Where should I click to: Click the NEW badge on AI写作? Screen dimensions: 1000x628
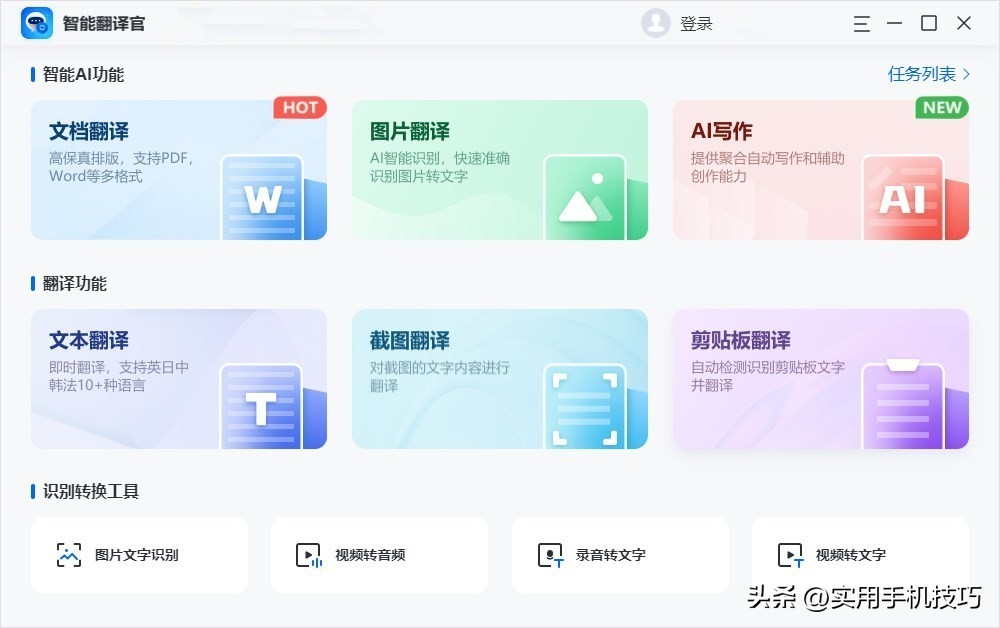pyautogui.click(x=941, y=108)
